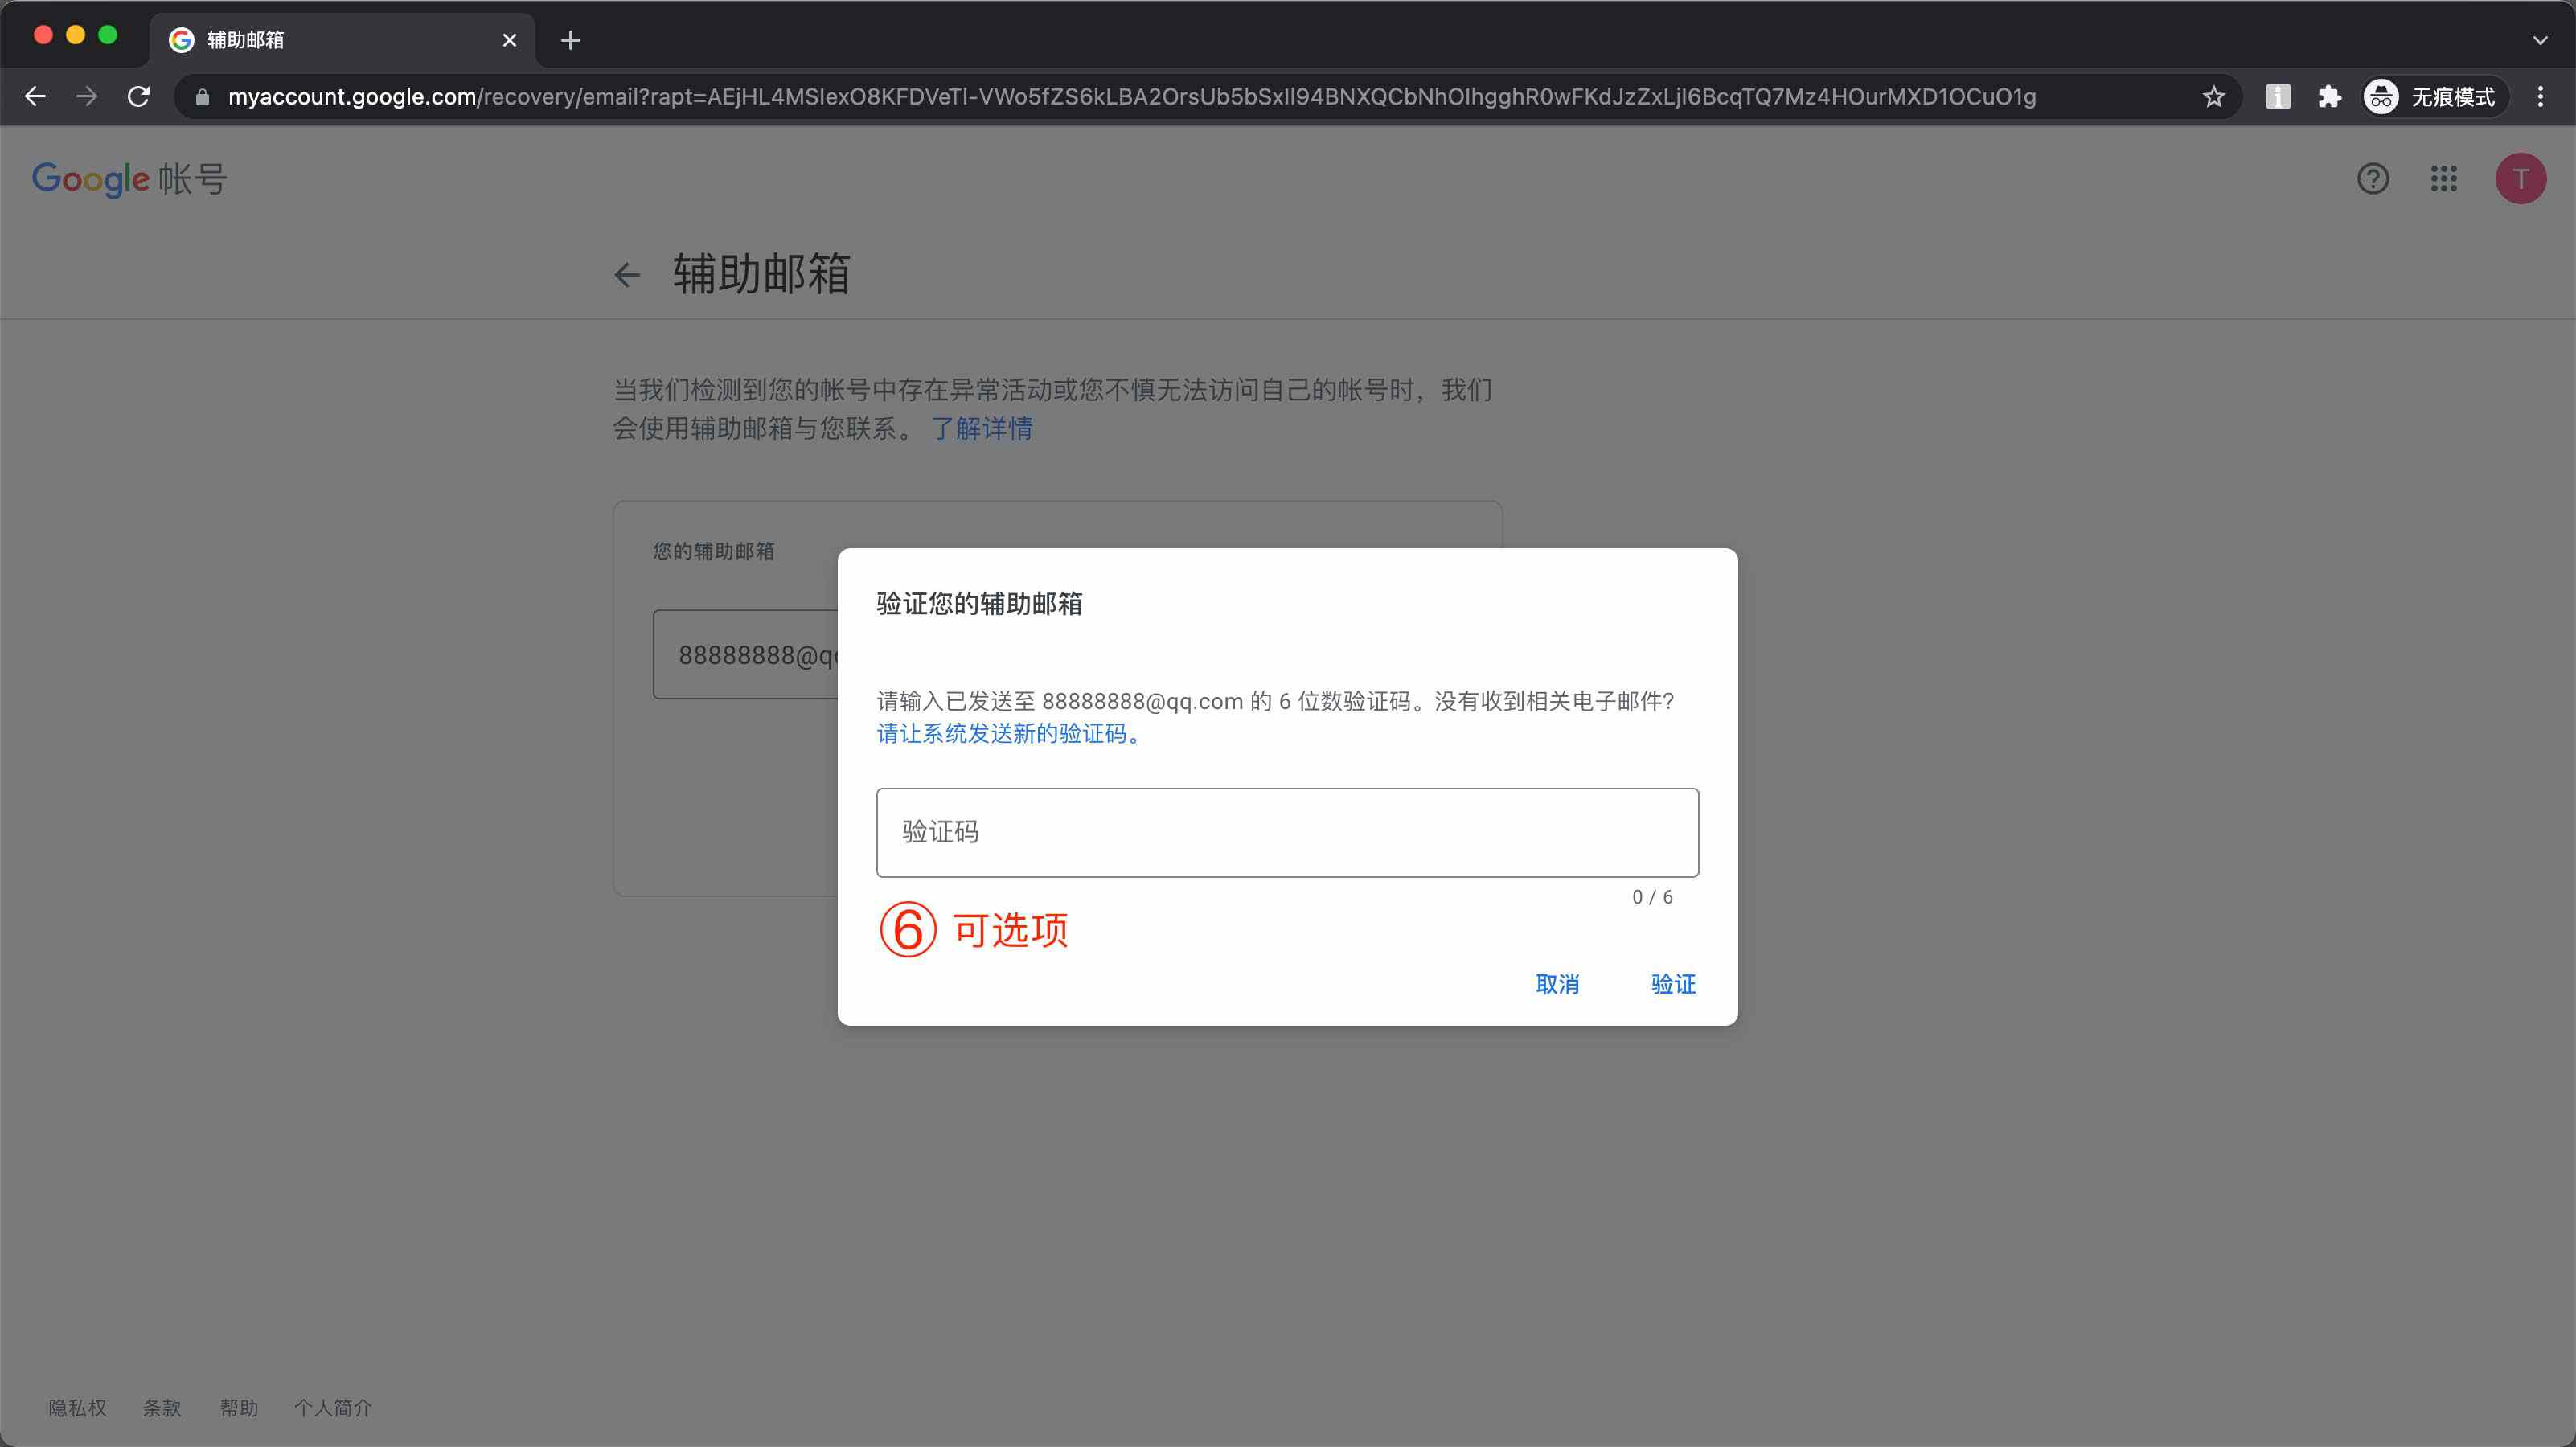Open the Chrome three-dot menu

coord(2541,96)
